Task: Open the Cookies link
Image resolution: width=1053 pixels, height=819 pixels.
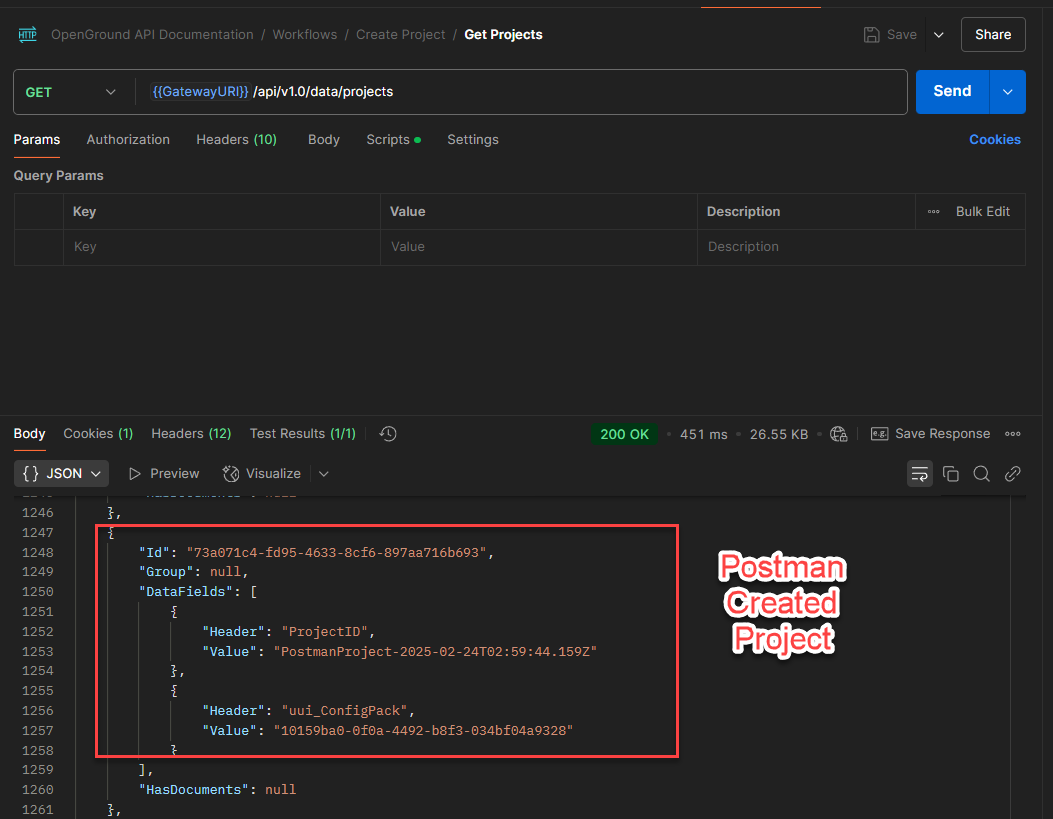Action: [x=995, y=140]
